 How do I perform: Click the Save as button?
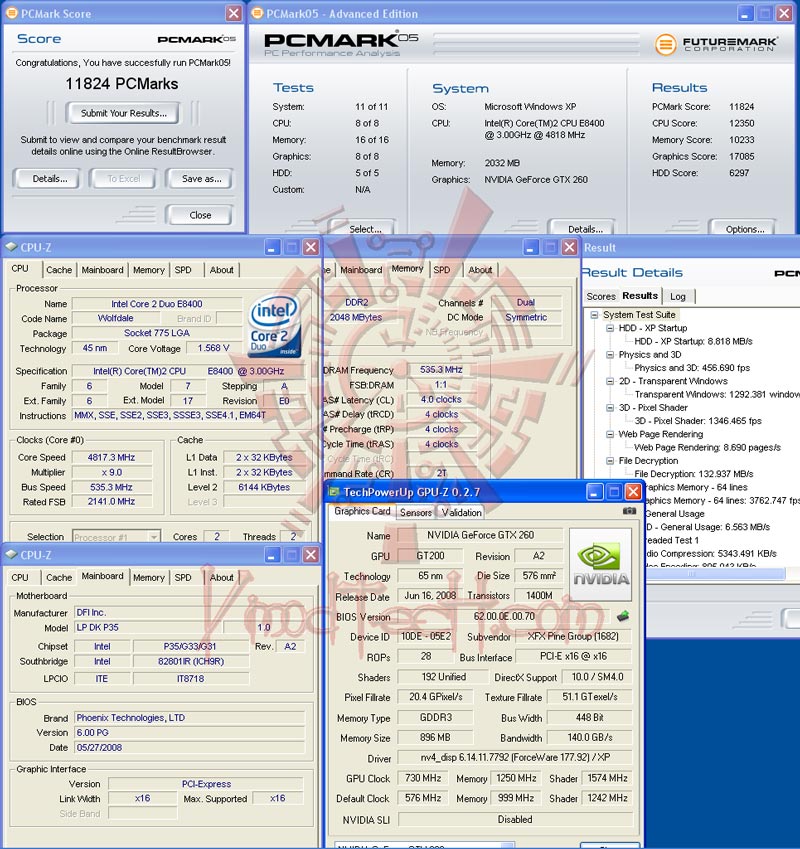pyautogui.click(x=201, y=179)
